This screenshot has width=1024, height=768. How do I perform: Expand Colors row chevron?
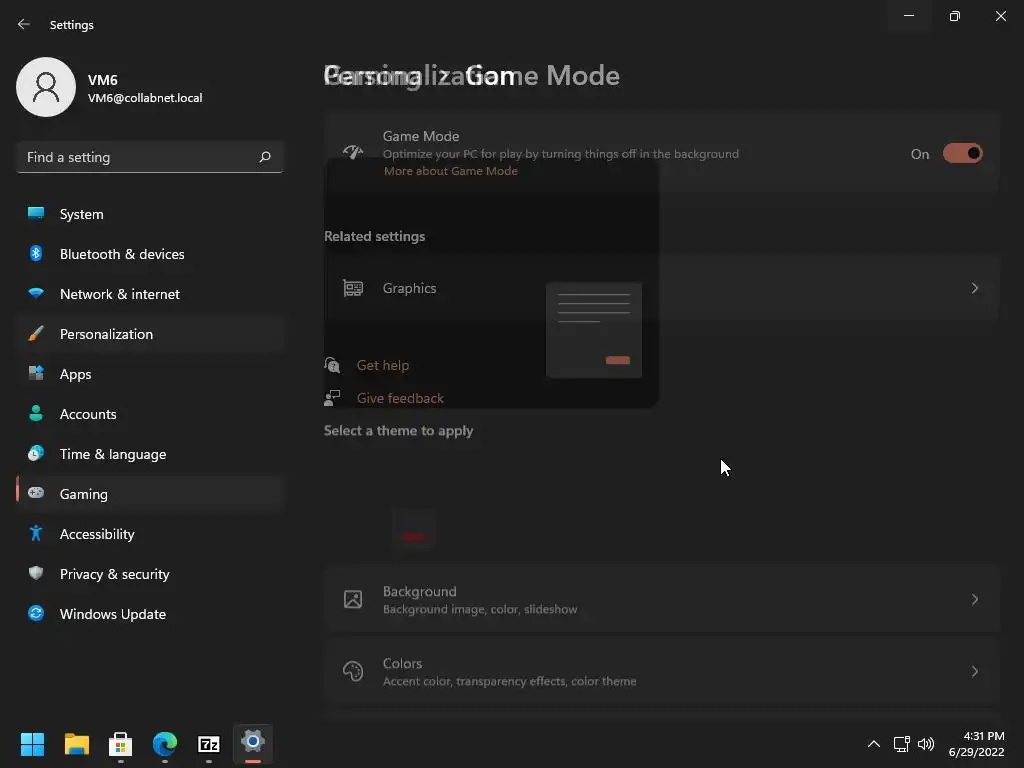[974, 671]
